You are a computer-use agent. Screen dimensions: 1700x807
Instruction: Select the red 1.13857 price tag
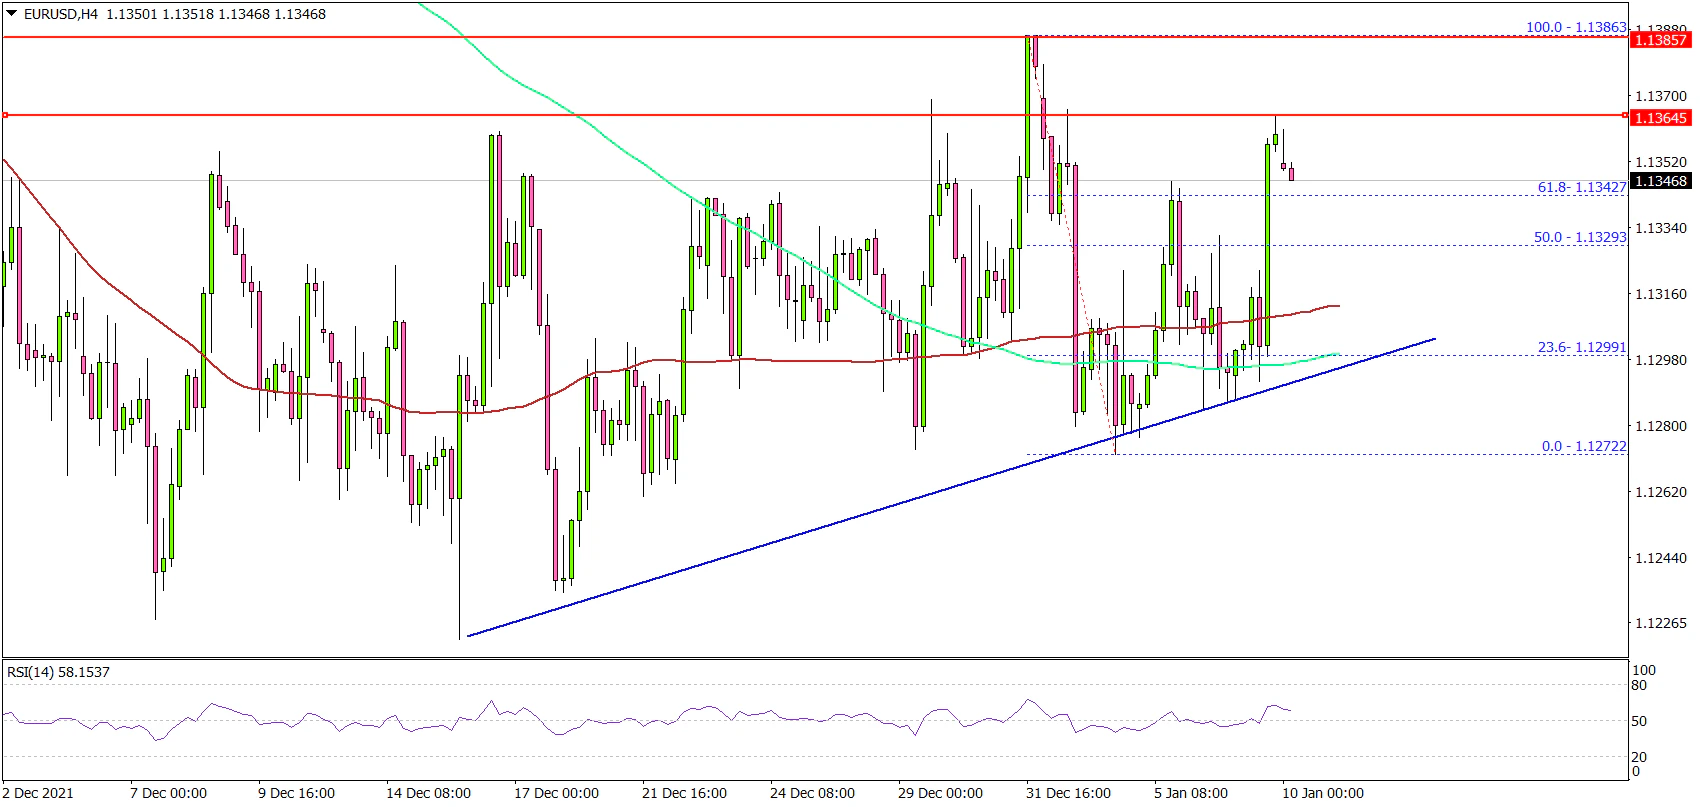1659,40
